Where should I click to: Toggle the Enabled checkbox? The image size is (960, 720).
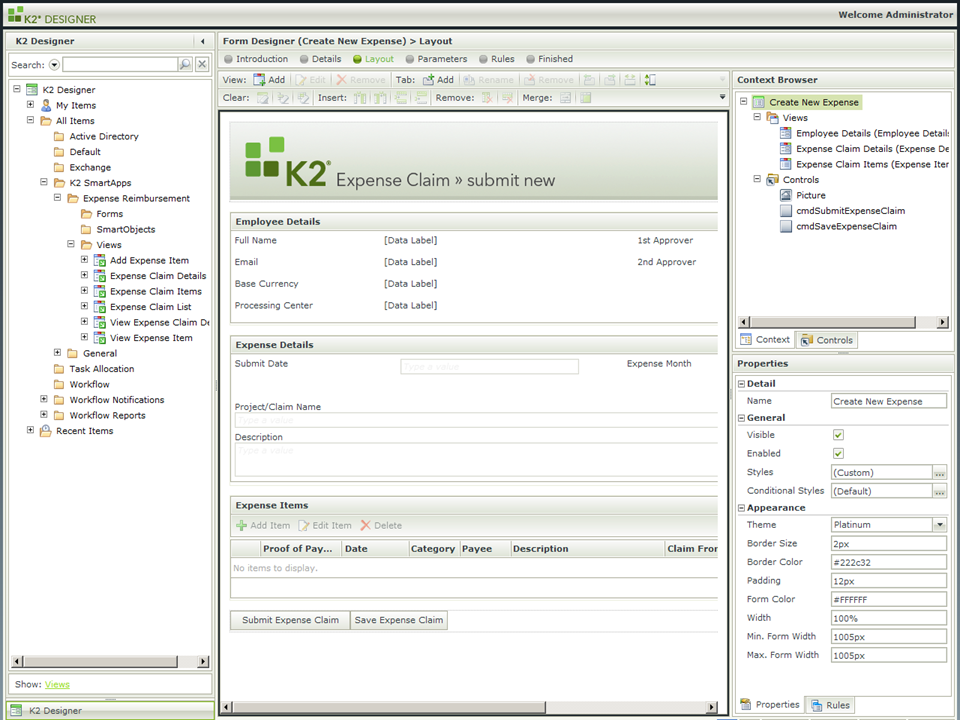tap(838, 454)
